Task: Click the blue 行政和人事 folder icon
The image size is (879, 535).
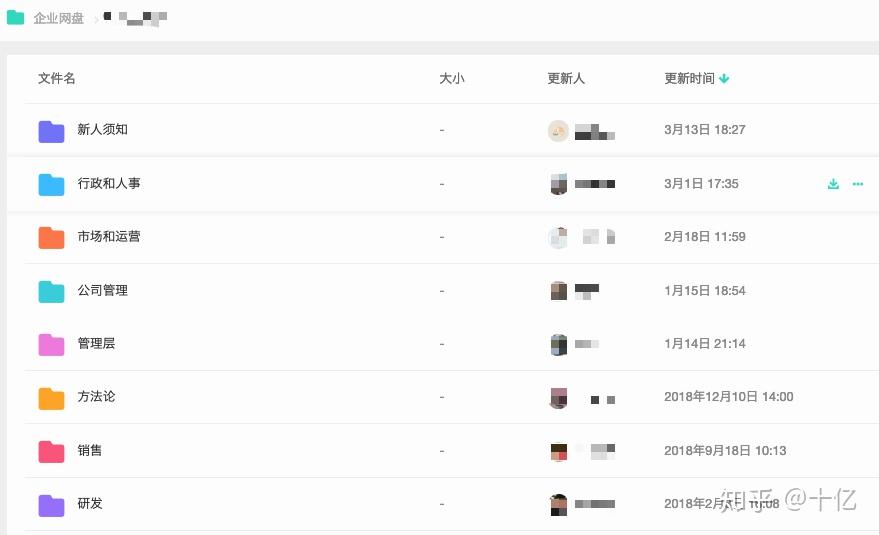Action: coord(51,184)
